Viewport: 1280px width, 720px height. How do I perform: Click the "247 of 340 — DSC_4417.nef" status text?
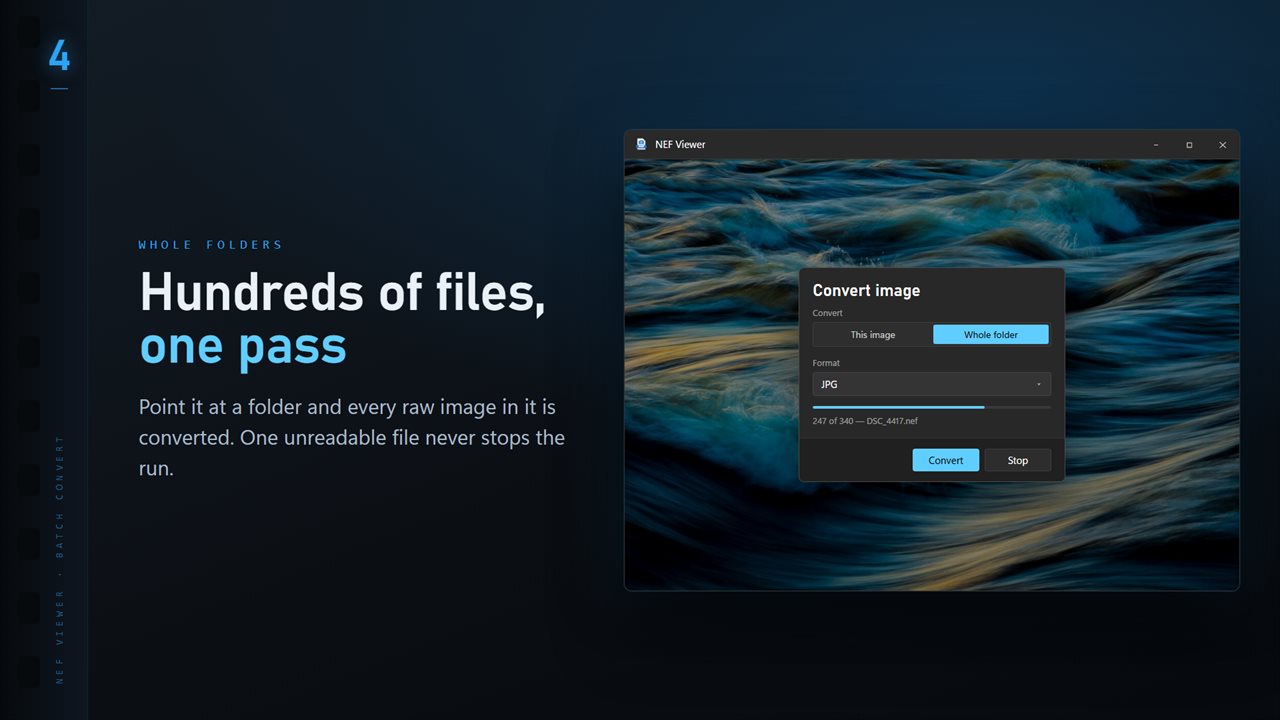(865, 421)
